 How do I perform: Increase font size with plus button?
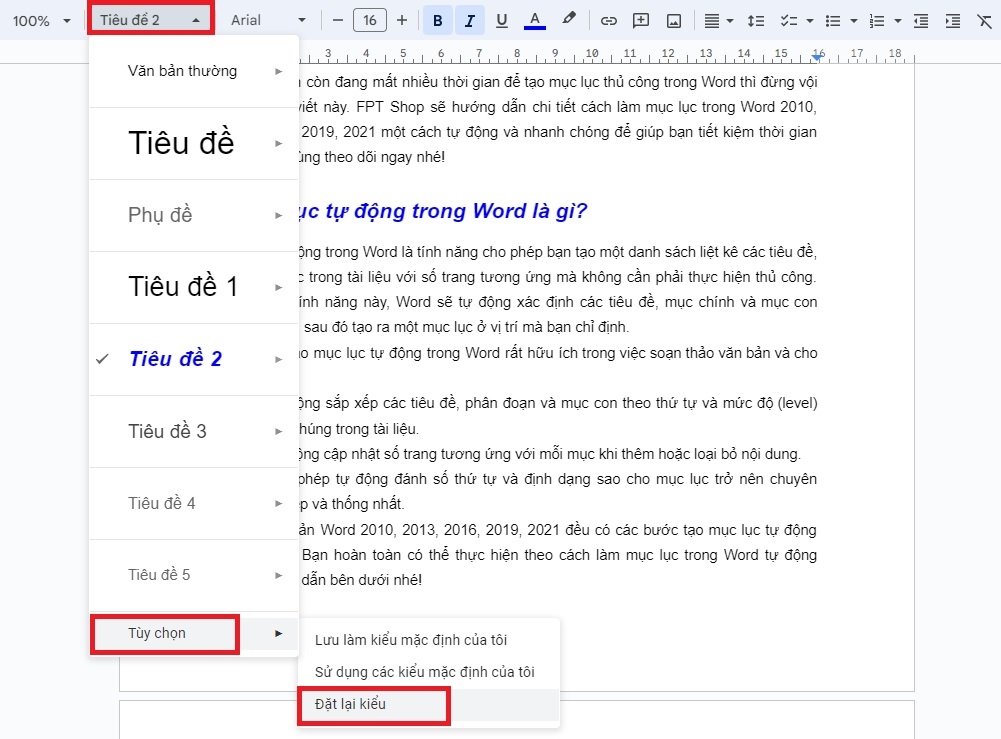[x=402, y=20]
